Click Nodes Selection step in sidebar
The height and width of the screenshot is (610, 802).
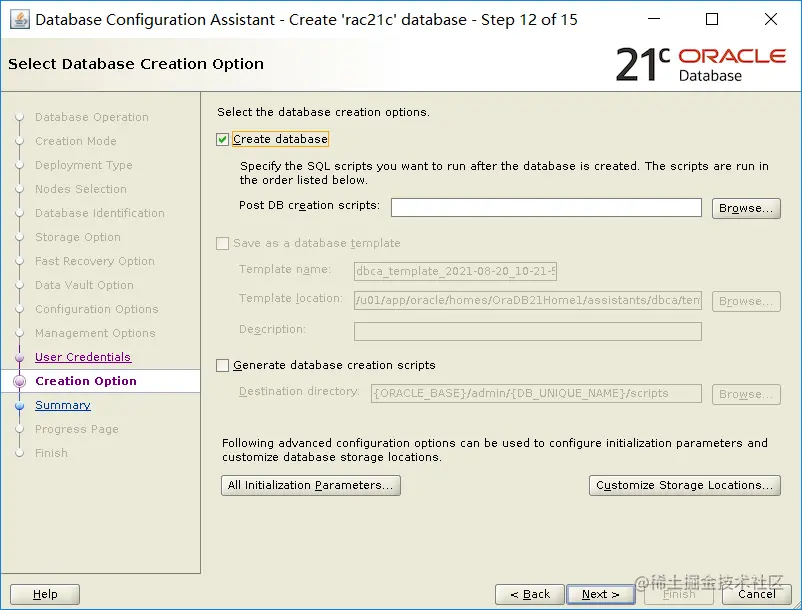[80, 189]
